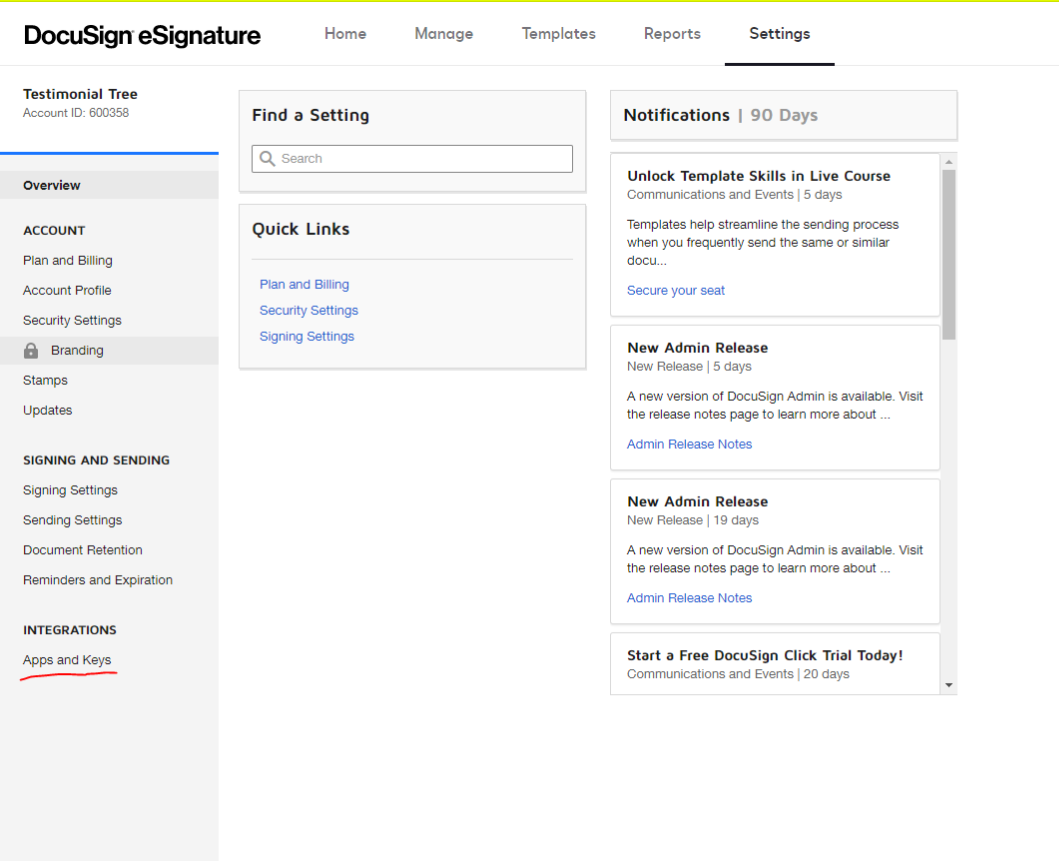This screenshot has width=1059, height=861.
Task: Open Apps and Keys under Integrations
Action: tap(67, 660)
